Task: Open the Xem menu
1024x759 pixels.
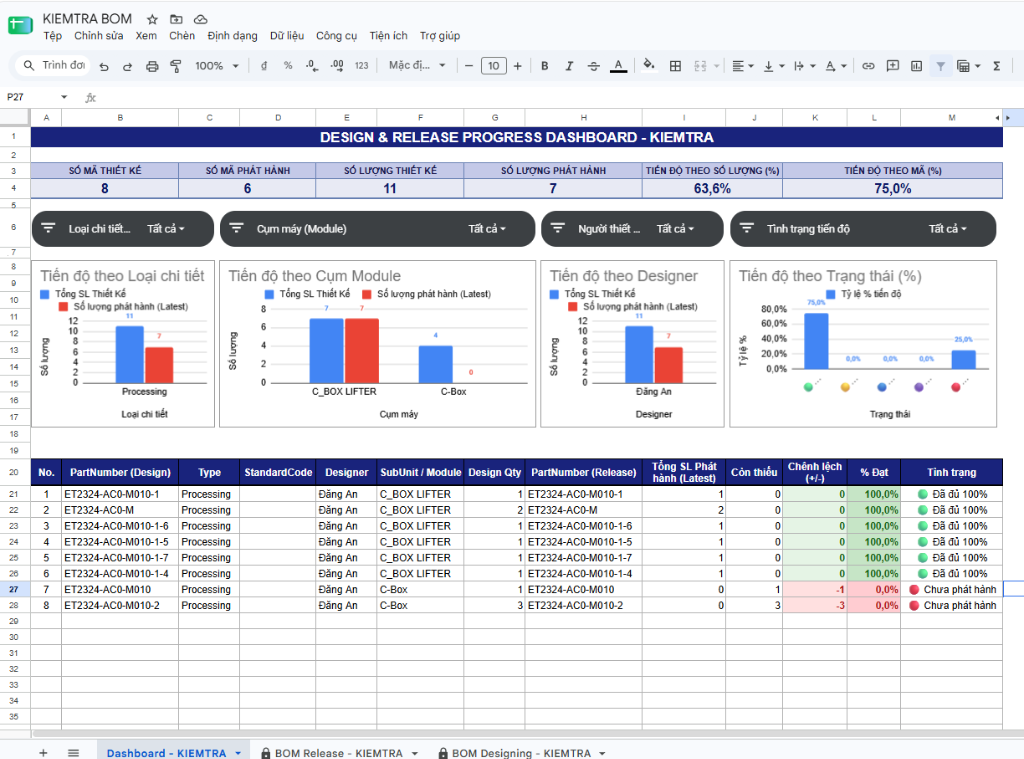Action: [x=146, y=36]
